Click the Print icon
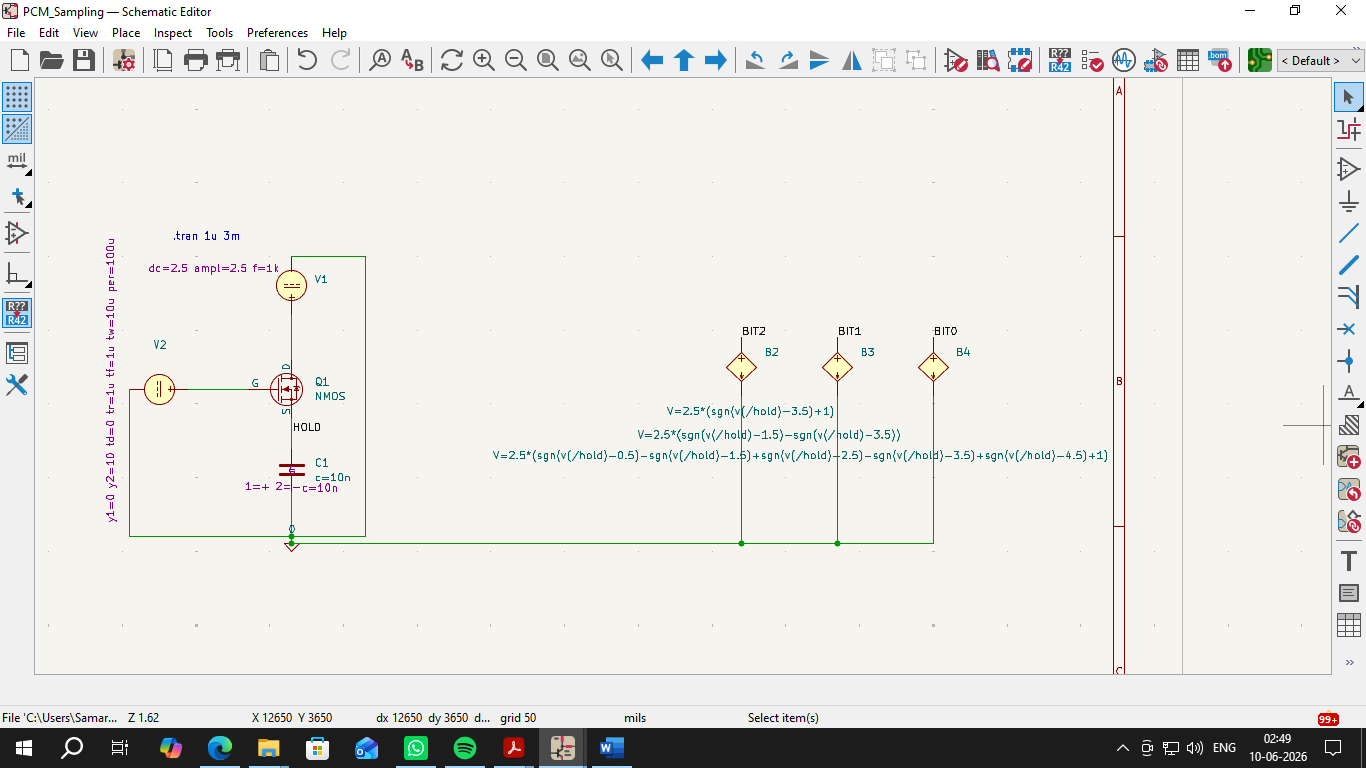1366x768 pixels. click(x=196, y=60)
